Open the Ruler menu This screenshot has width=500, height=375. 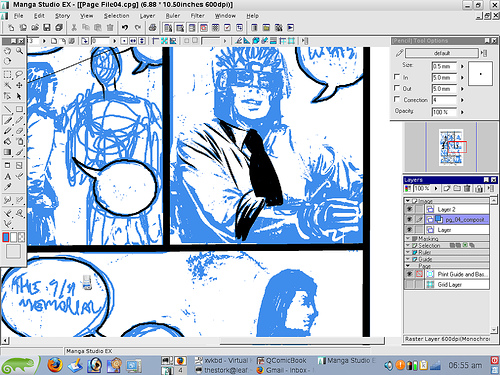click(173, 16)
